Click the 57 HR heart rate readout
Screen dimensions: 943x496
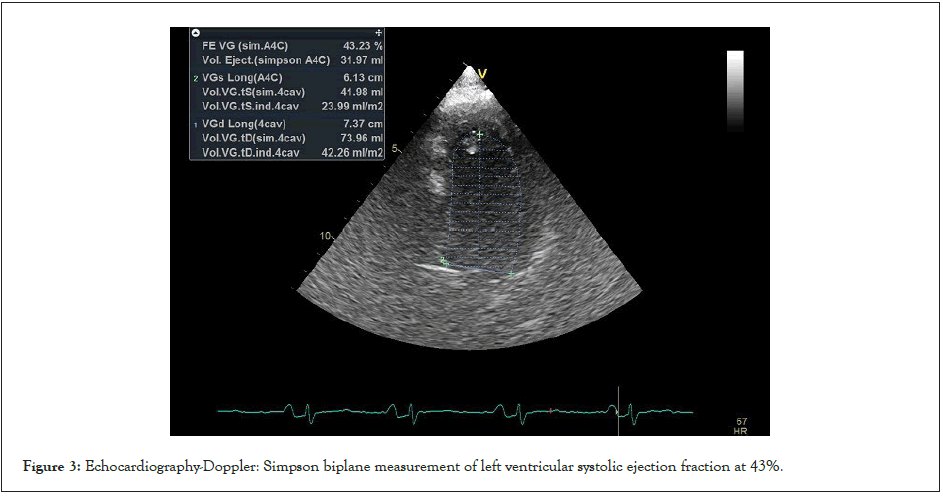[740, 427]
